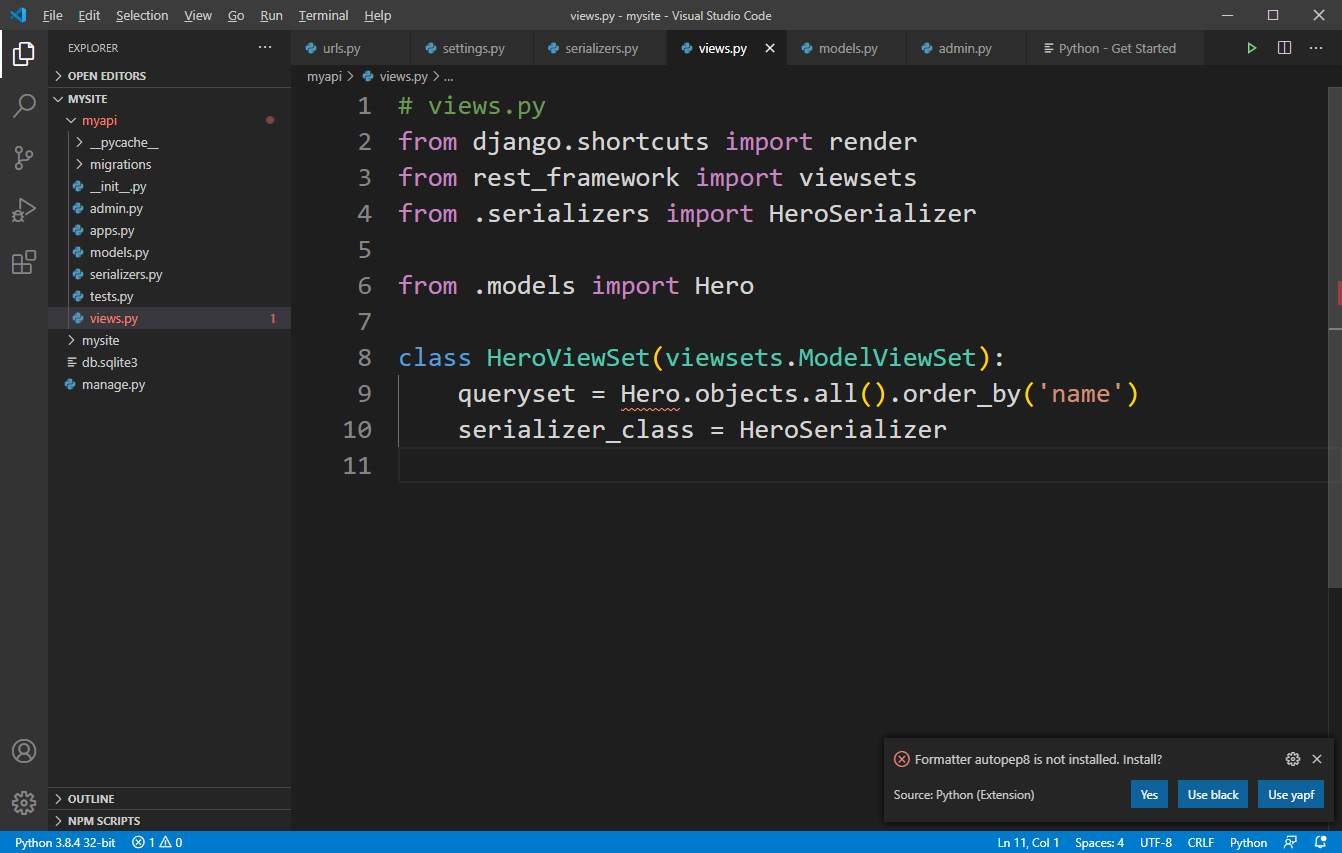Viewport: 1342px width, 853px height.
Task: Open the Manage gear in activity bar
Action: pyautogui.click(x=24, y=802)
